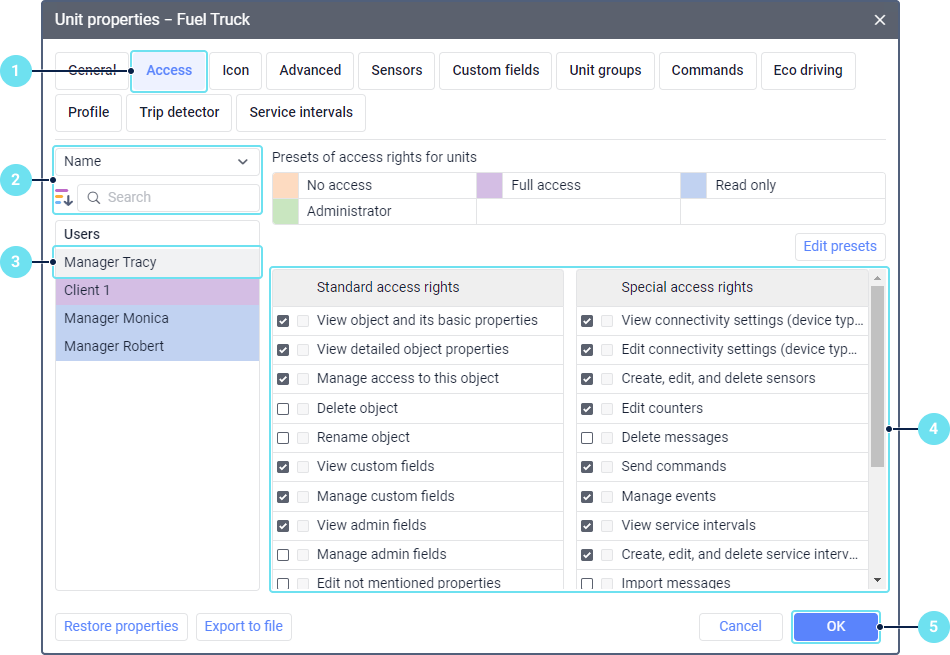Click the Edit presets button
950x655 pixels.
(x=839, y=246)
